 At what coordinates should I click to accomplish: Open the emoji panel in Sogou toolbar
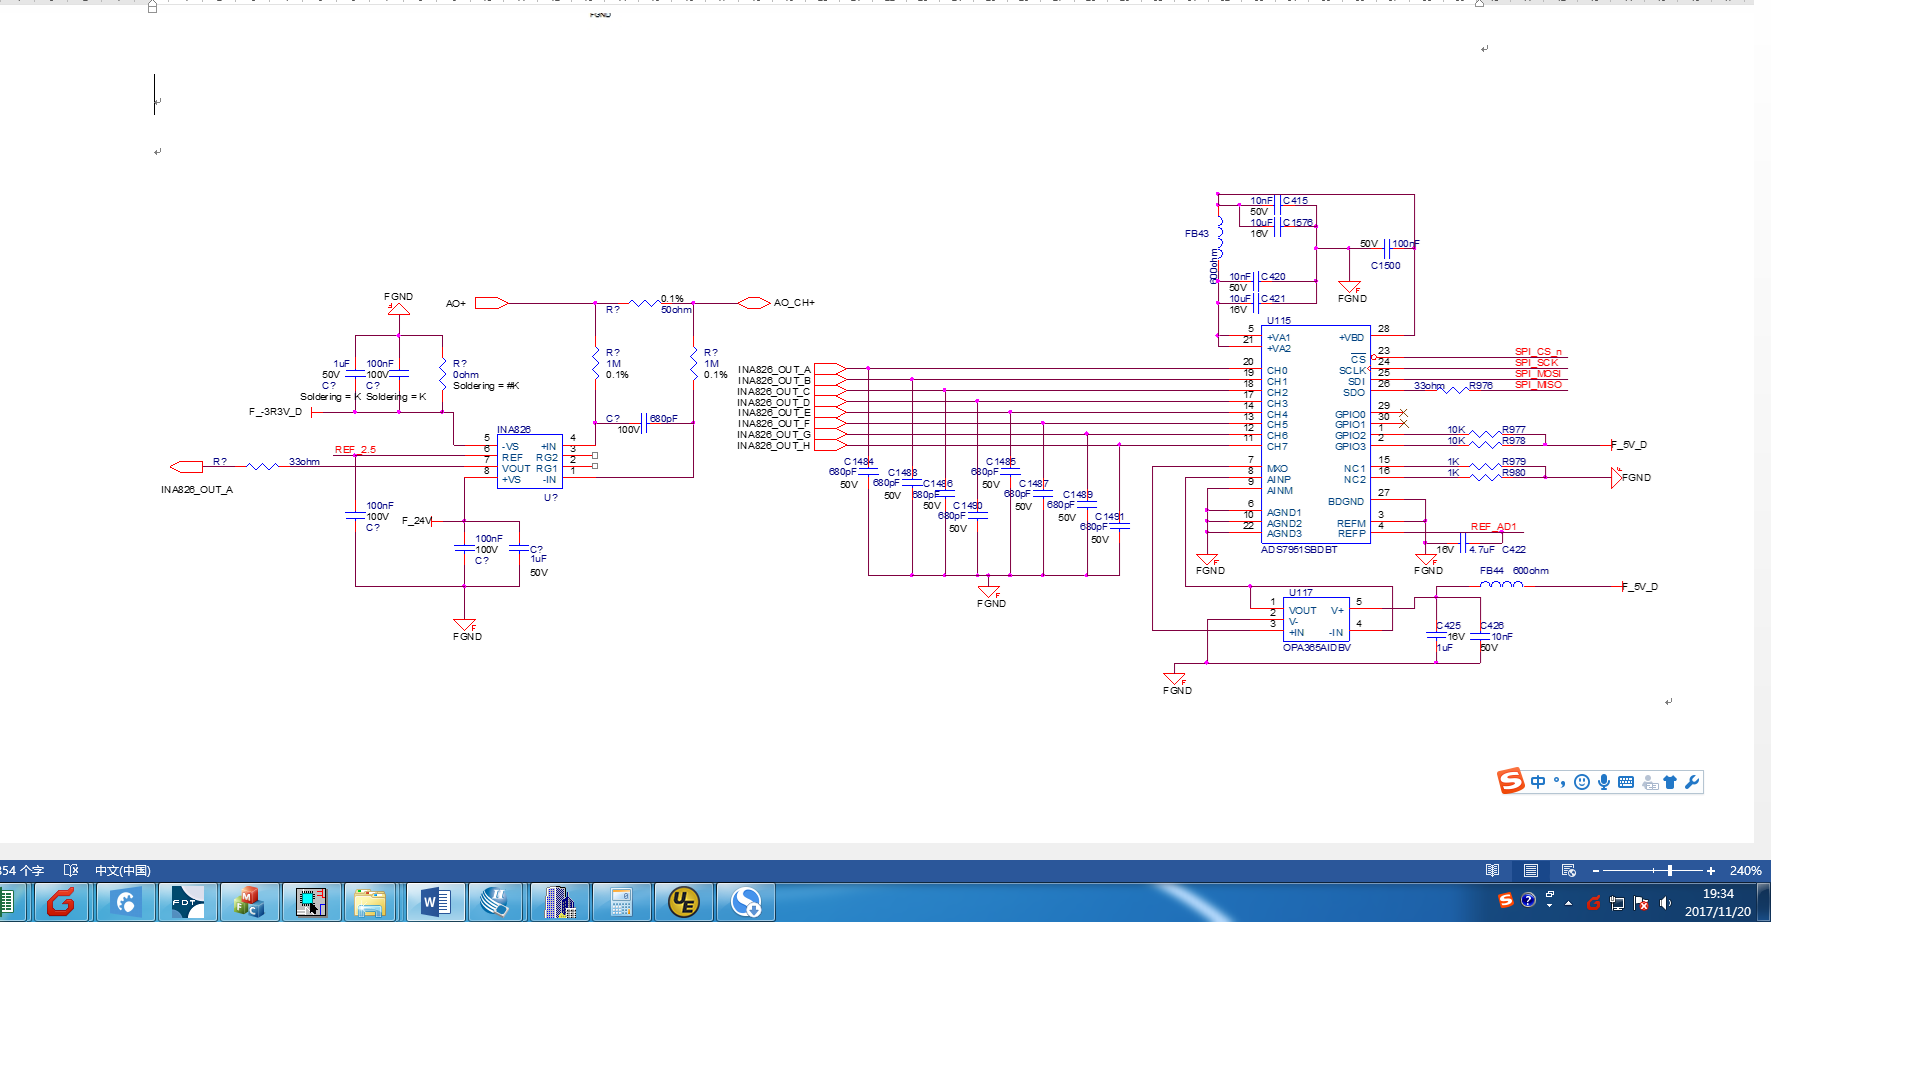click(x=1581, y=782)
